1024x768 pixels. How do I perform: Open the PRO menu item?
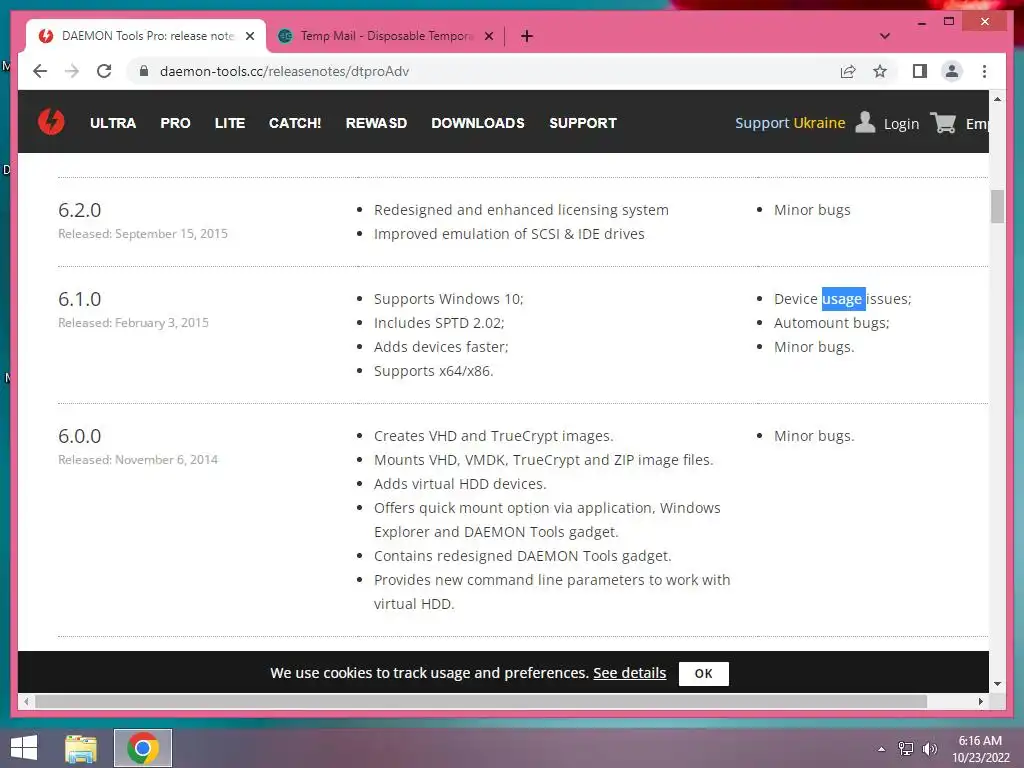coord(175,123)
